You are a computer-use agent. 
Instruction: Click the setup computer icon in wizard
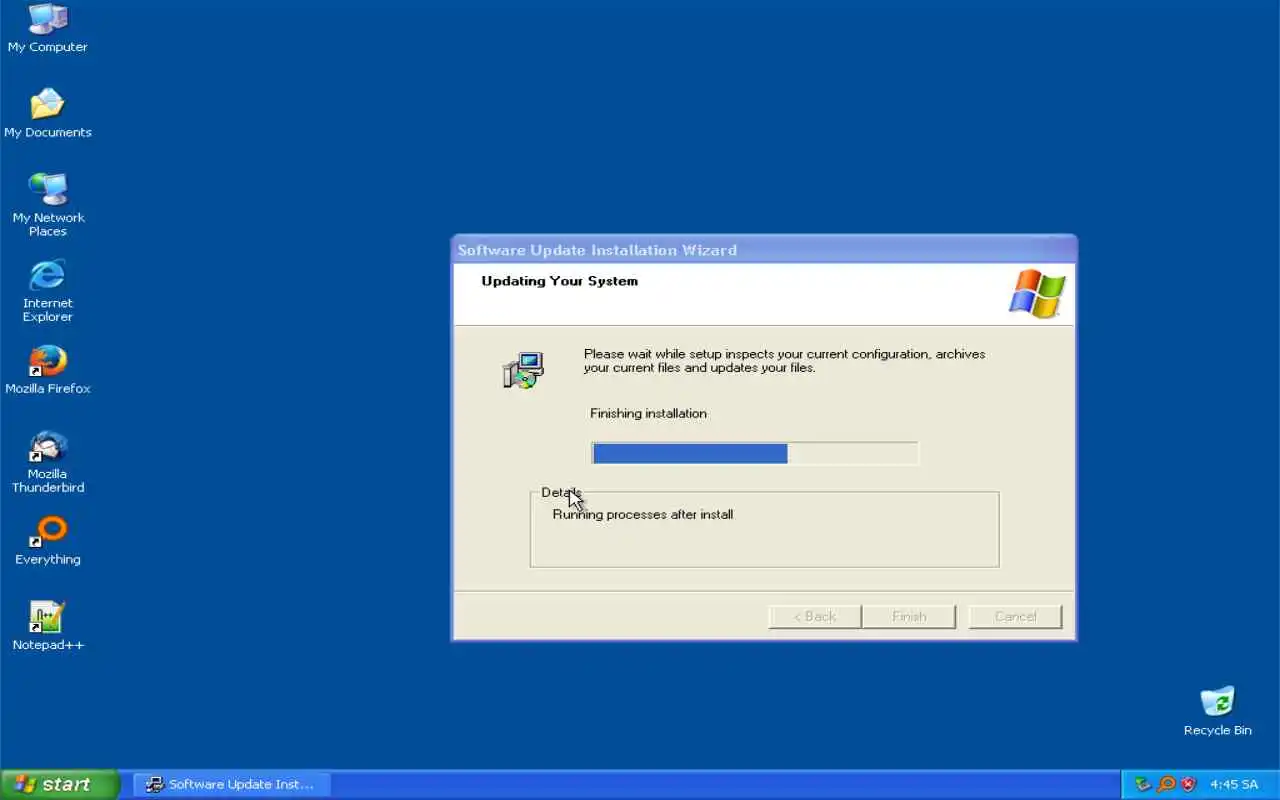(522, 370)
